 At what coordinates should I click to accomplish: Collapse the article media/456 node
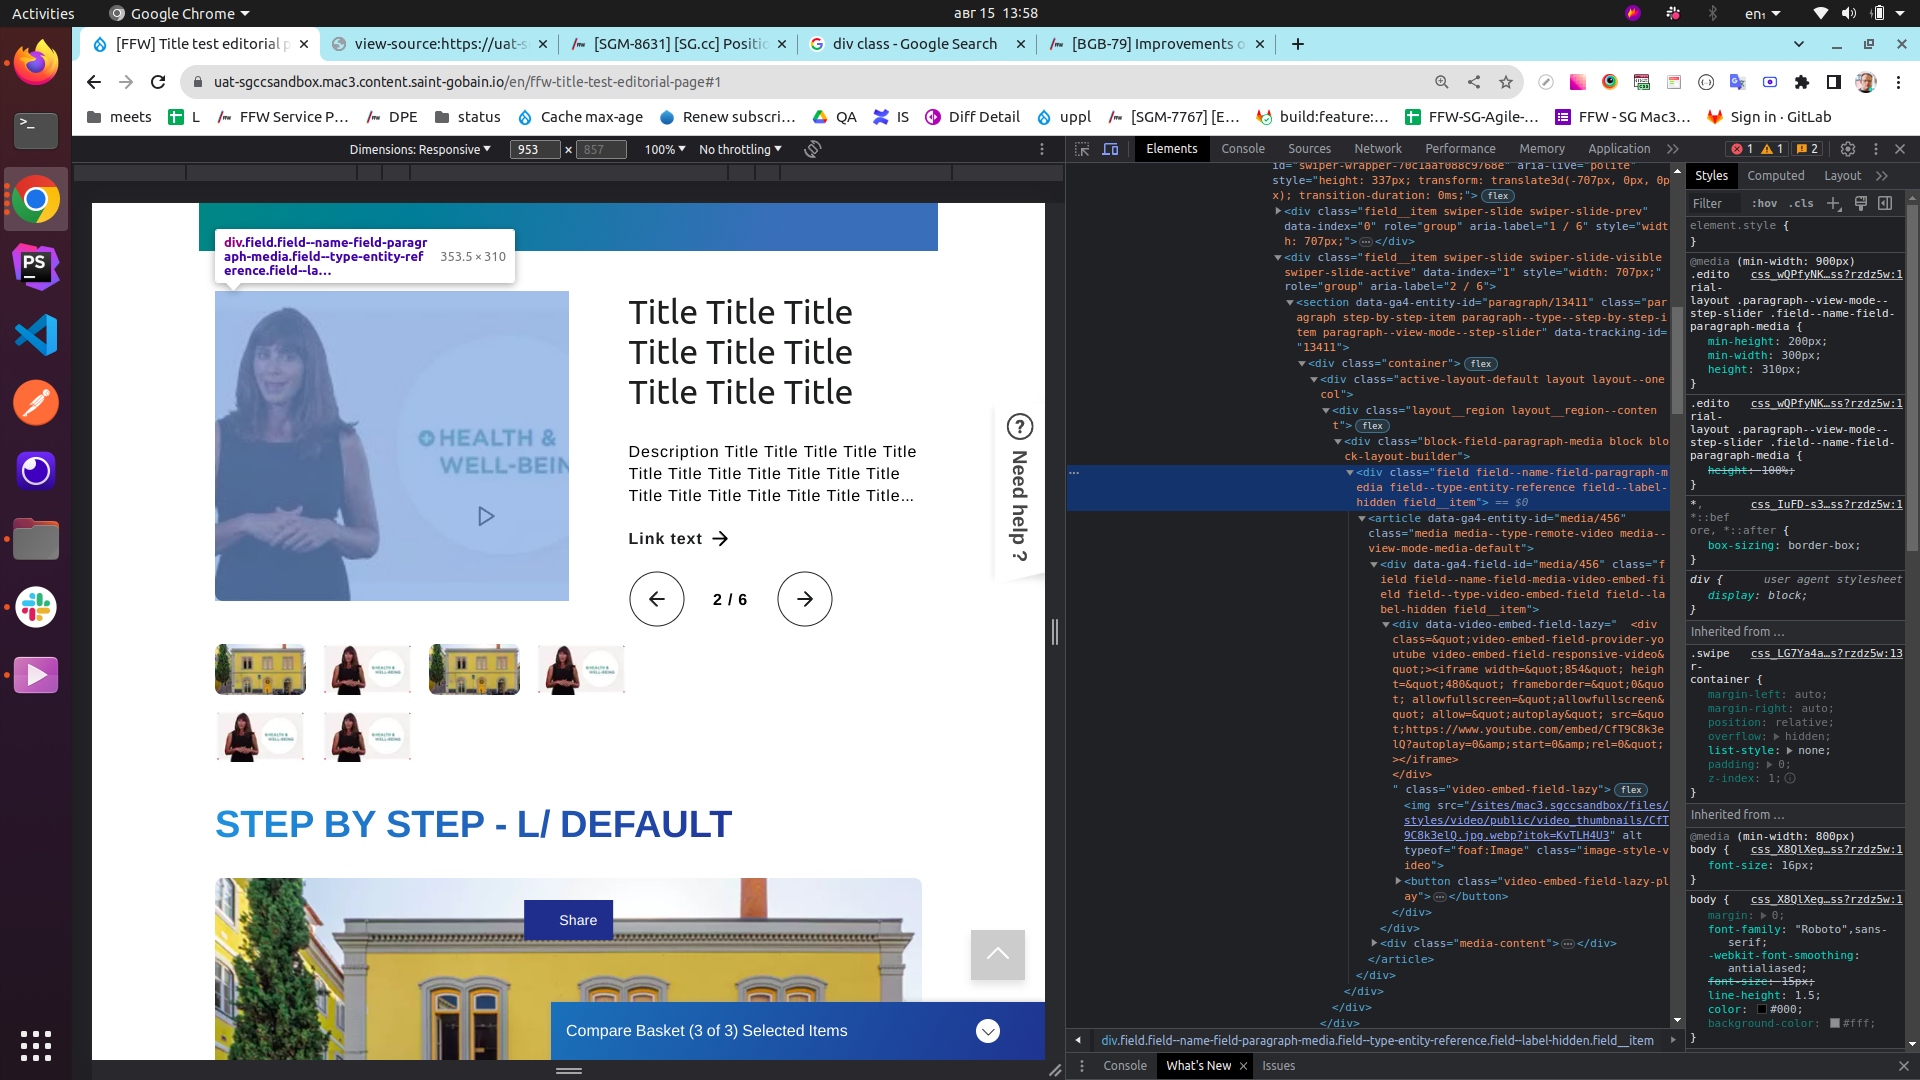click(1362, 518)
